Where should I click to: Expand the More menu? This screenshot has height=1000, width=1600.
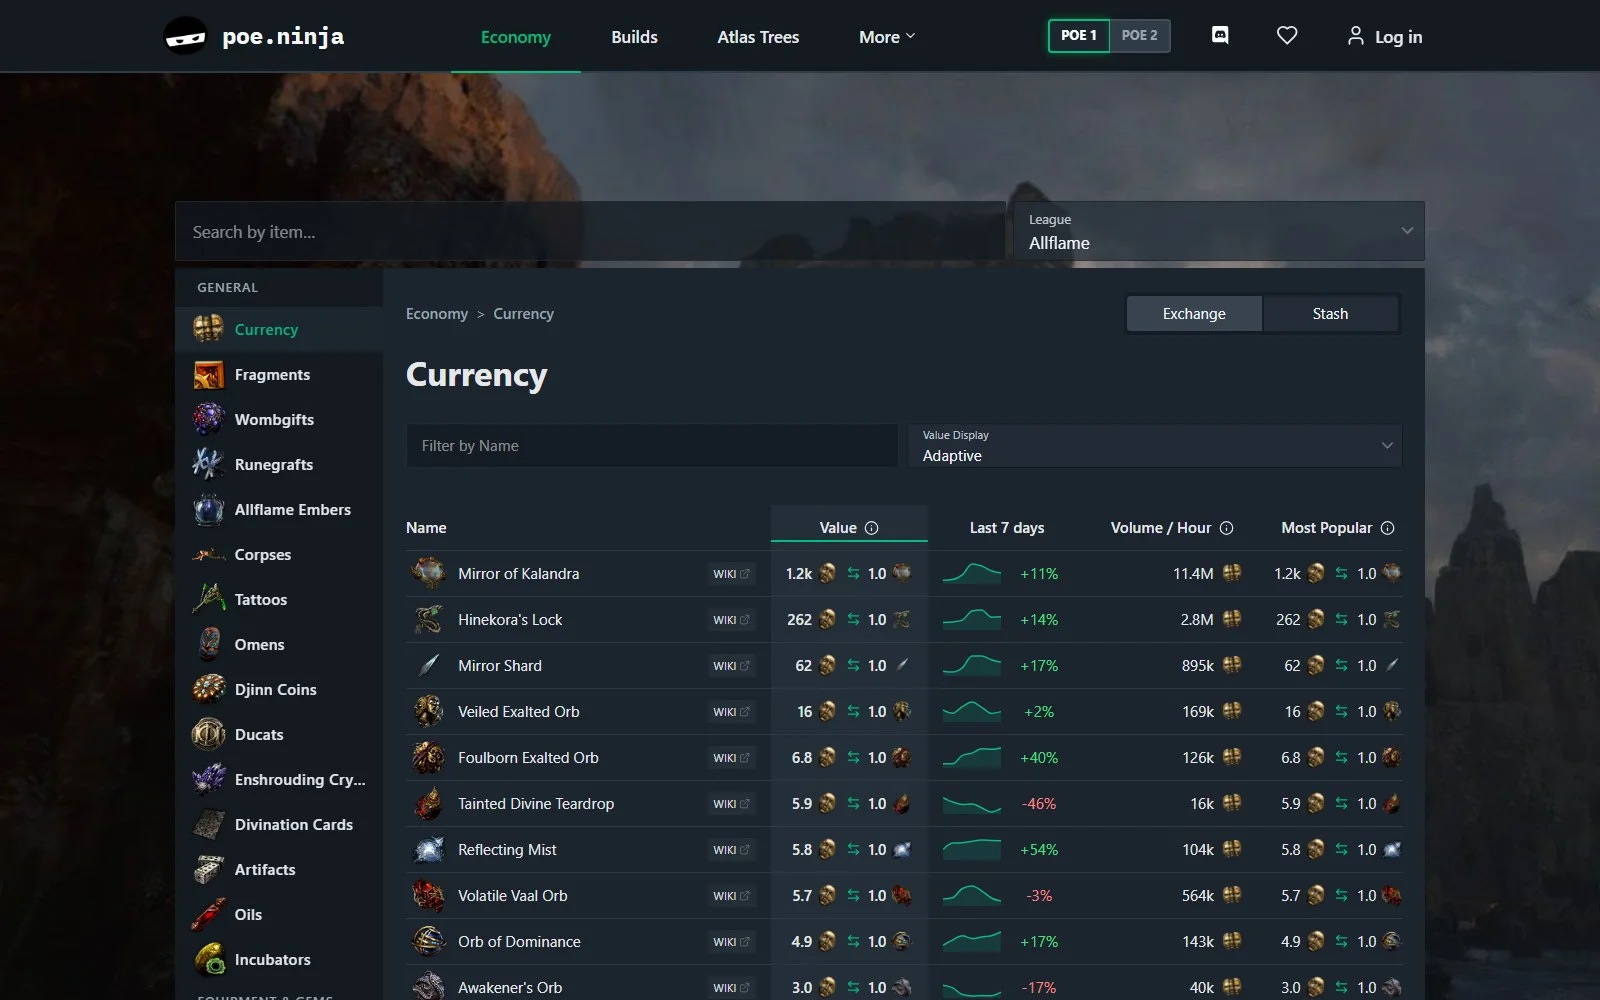click(x=887, y=37)
